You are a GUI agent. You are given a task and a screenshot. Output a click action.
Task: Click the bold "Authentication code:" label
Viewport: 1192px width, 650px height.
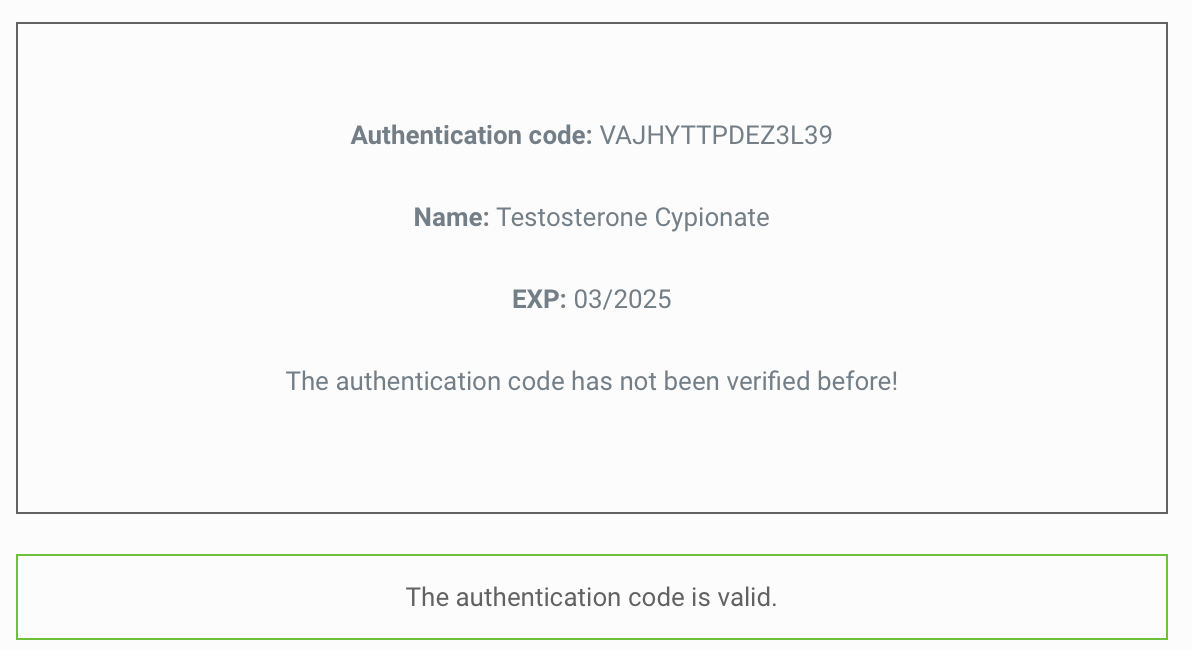click(471, 136)
